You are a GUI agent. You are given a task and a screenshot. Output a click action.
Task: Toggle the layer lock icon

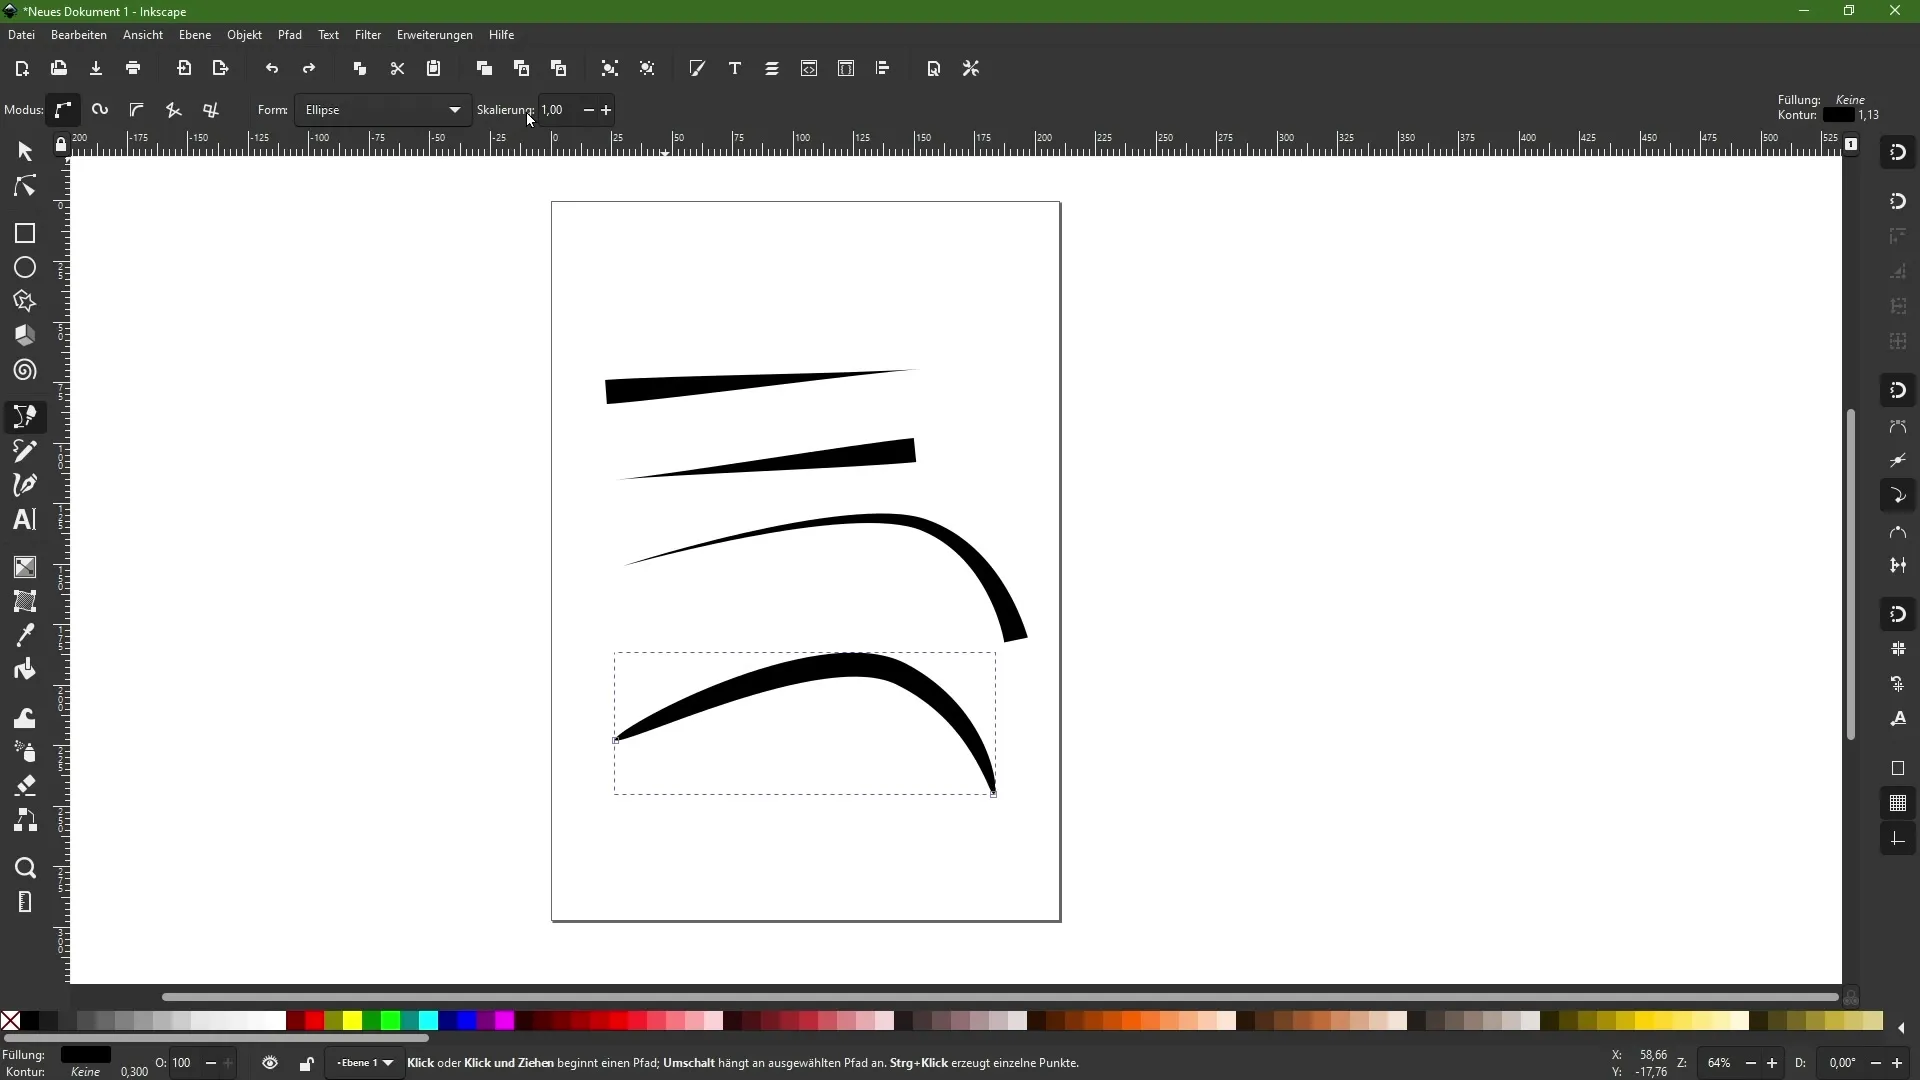pyautogui.click(x=307, y=1064)
